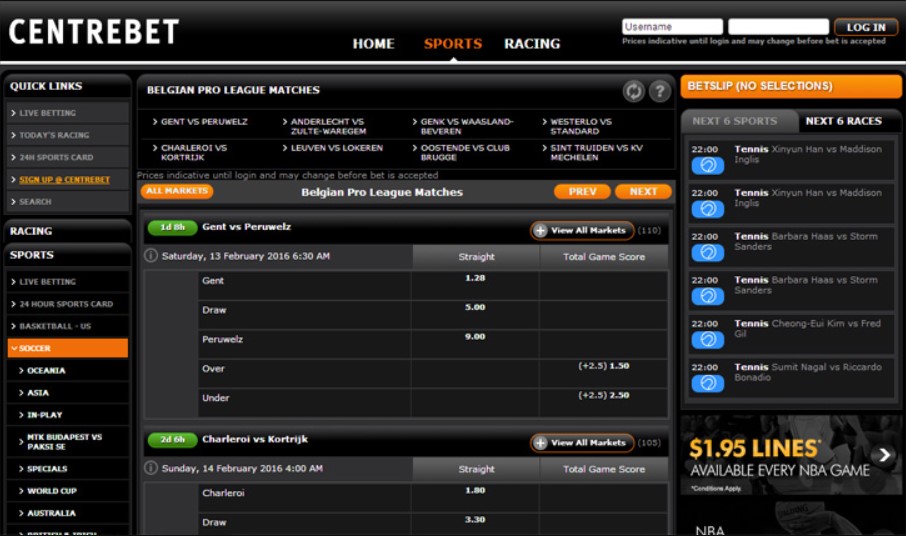906x536 pixels.
Task: Expand Basketball - US category
Action: click(68, 326)
